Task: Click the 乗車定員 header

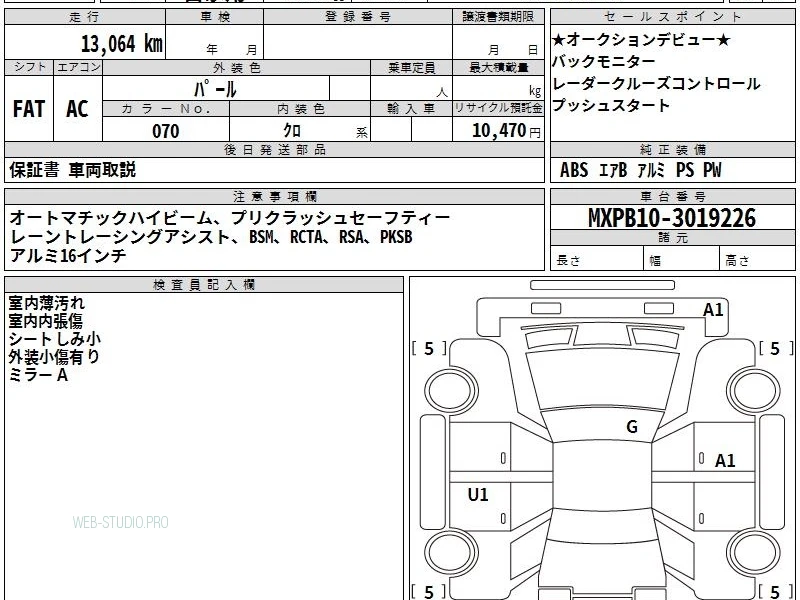Action: point(411,67)
